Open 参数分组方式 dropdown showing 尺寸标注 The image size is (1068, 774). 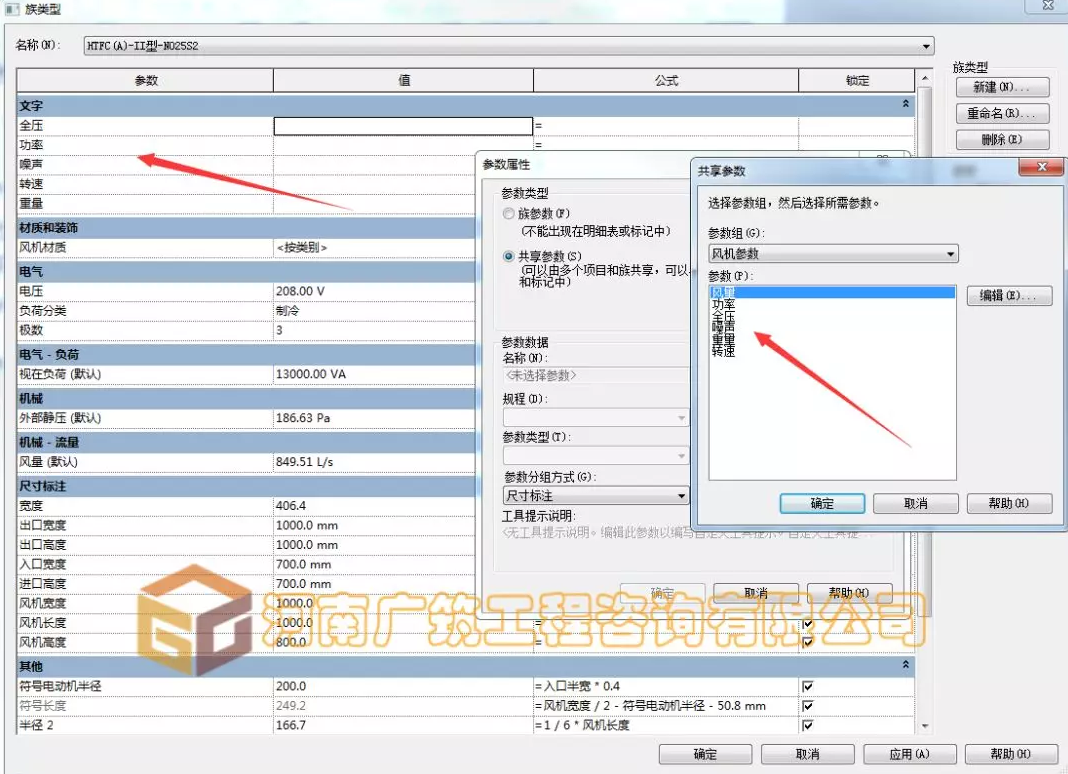coord(682,495)
